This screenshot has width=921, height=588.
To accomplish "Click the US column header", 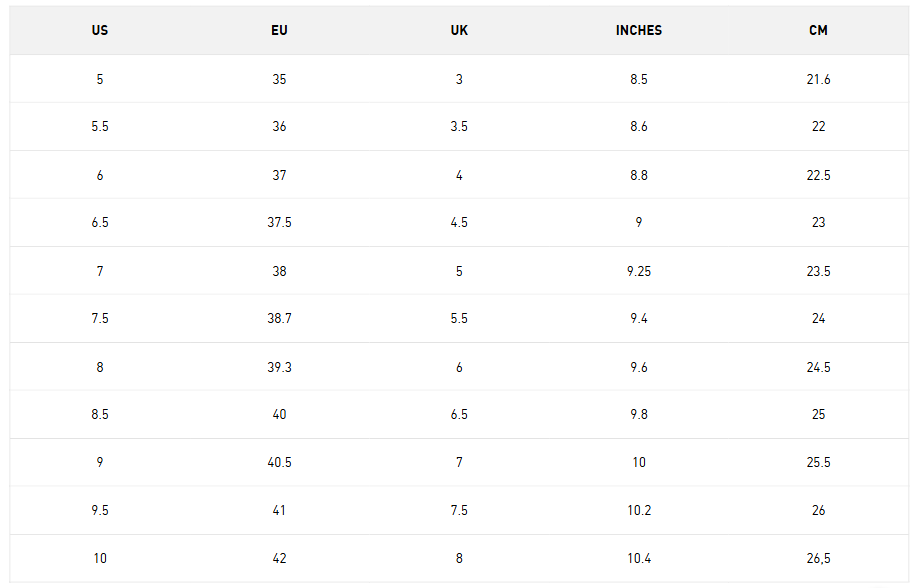I will [x=100, y=30].
